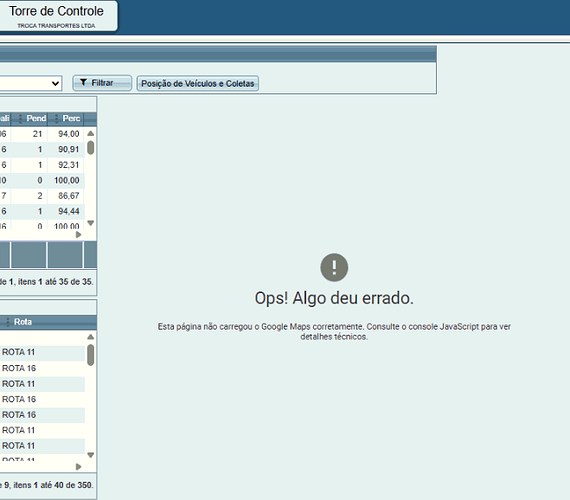Select Pend cell with value 21
The height and width of the screenshot is (500, 570).
point(29,134)
